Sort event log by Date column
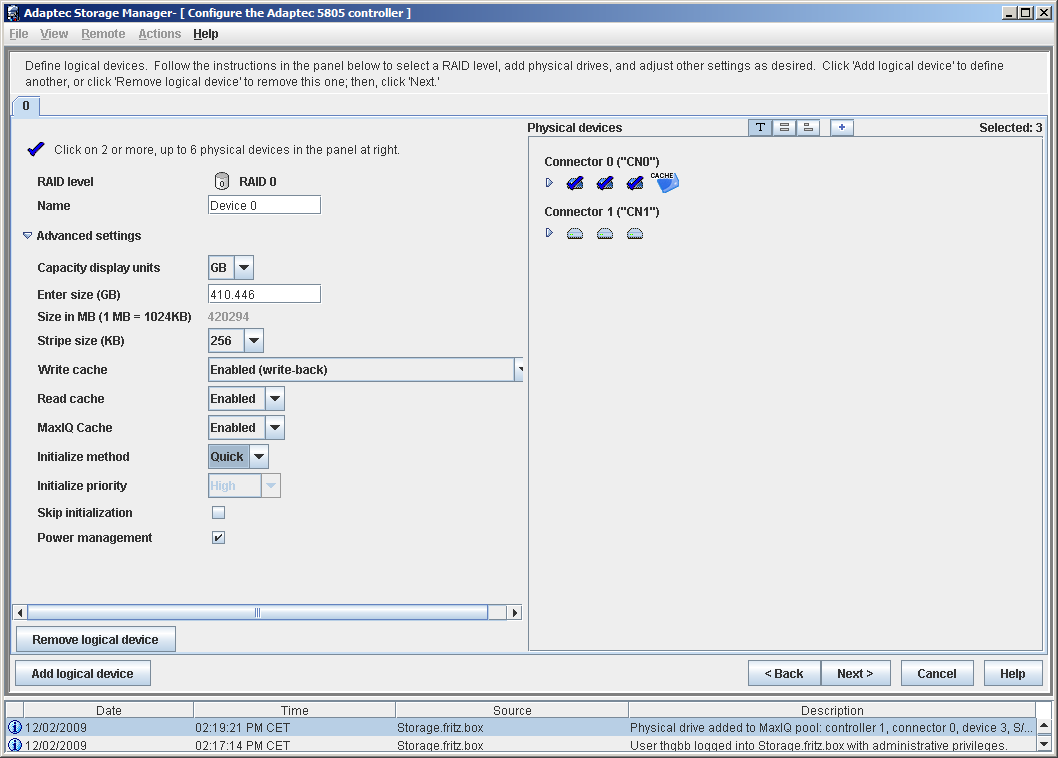The image size is (1058, 758). point(109,710)
